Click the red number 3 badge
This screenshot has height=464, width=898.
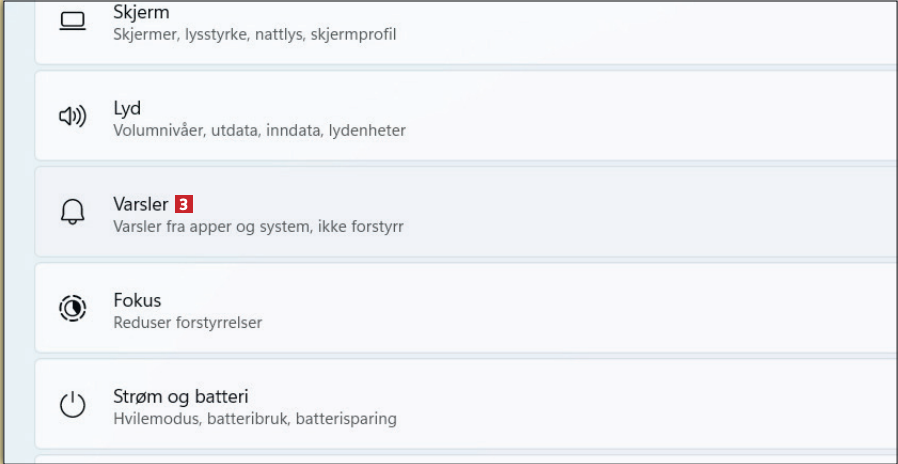[183, 204]
